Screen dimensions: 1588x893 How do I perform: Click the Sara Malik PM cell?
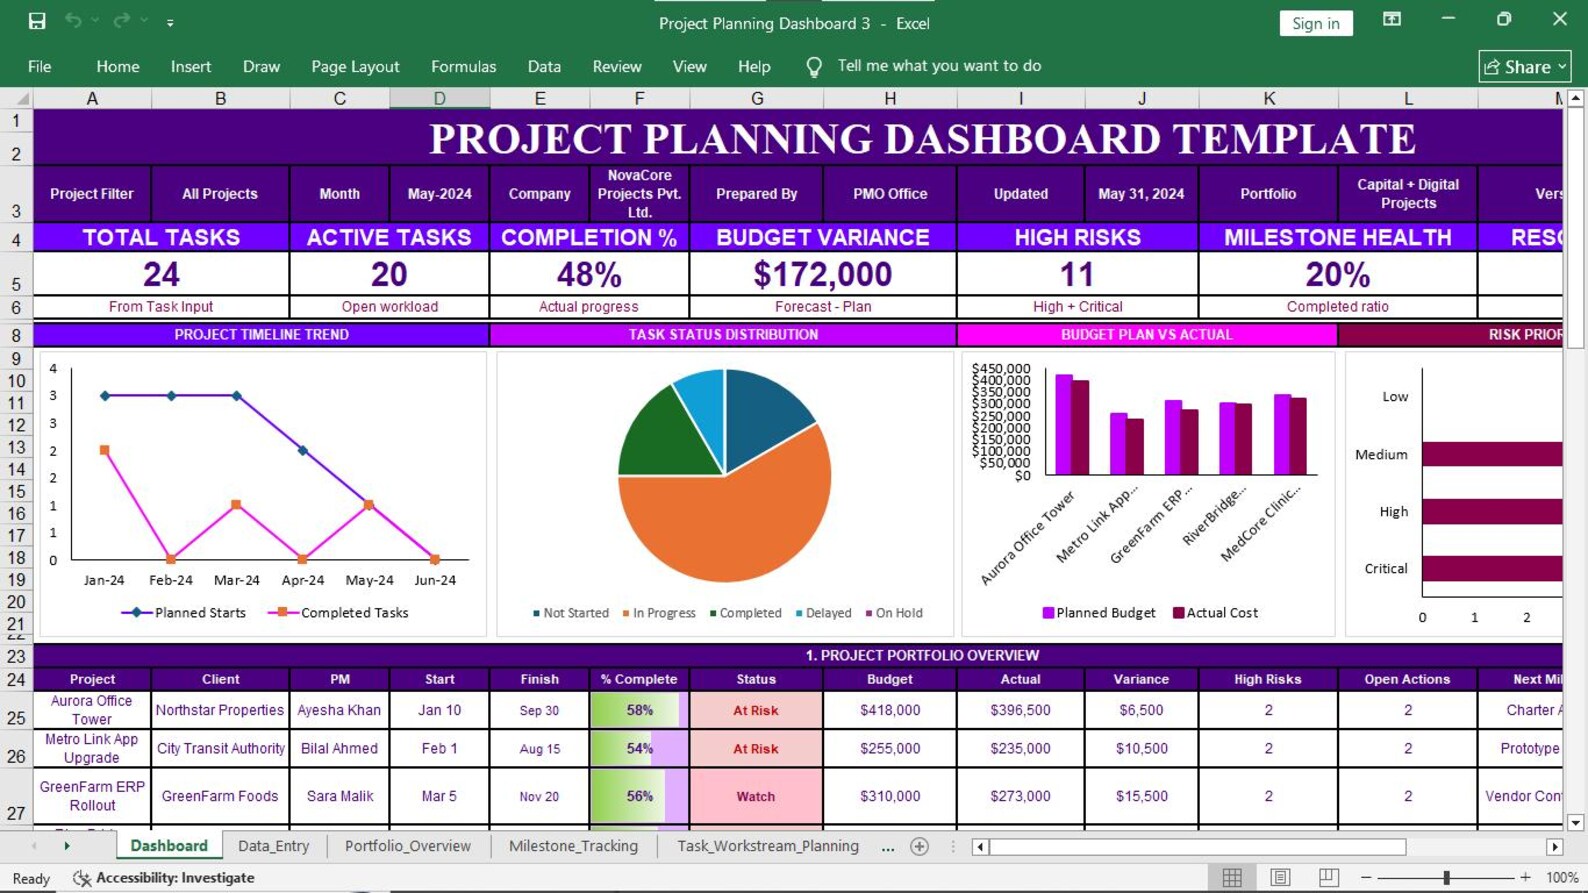[x=340, y=796]
